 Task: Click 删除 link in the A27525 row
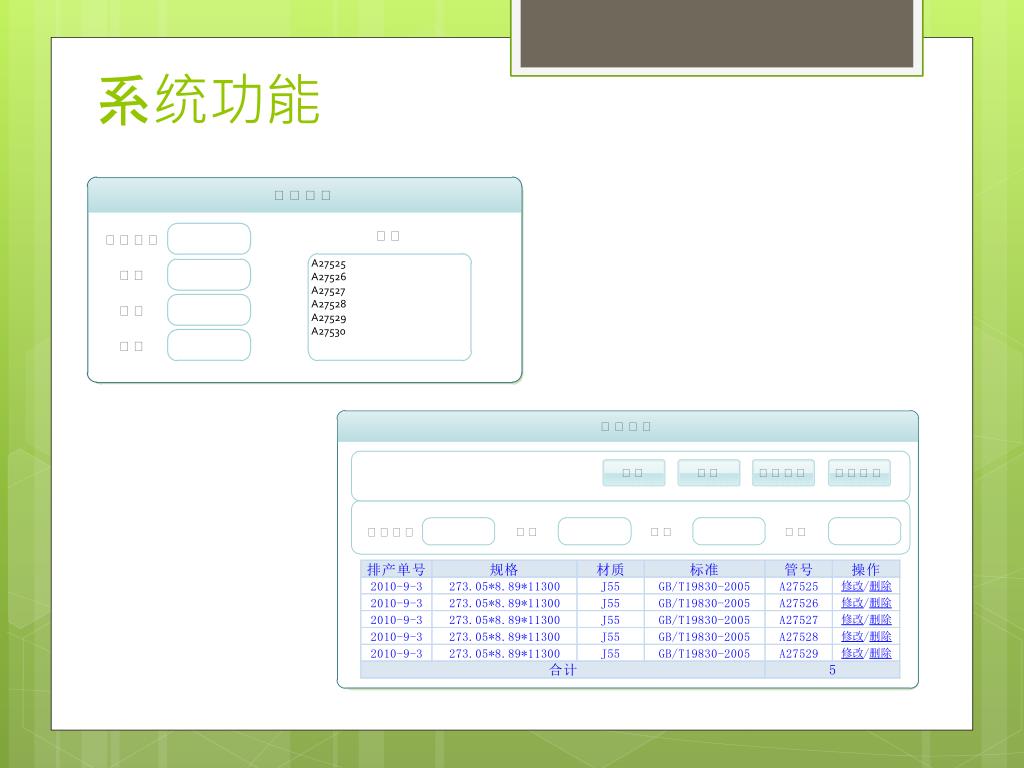(x=880, y=586)
